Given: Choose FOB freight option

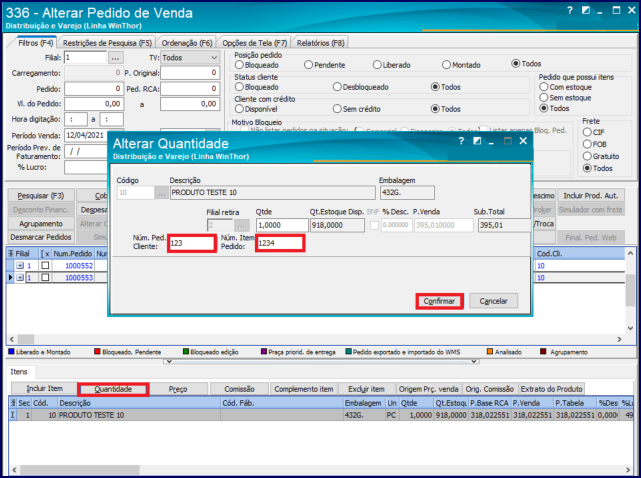Looking at the screenshot, I should [x=587, y=144].
